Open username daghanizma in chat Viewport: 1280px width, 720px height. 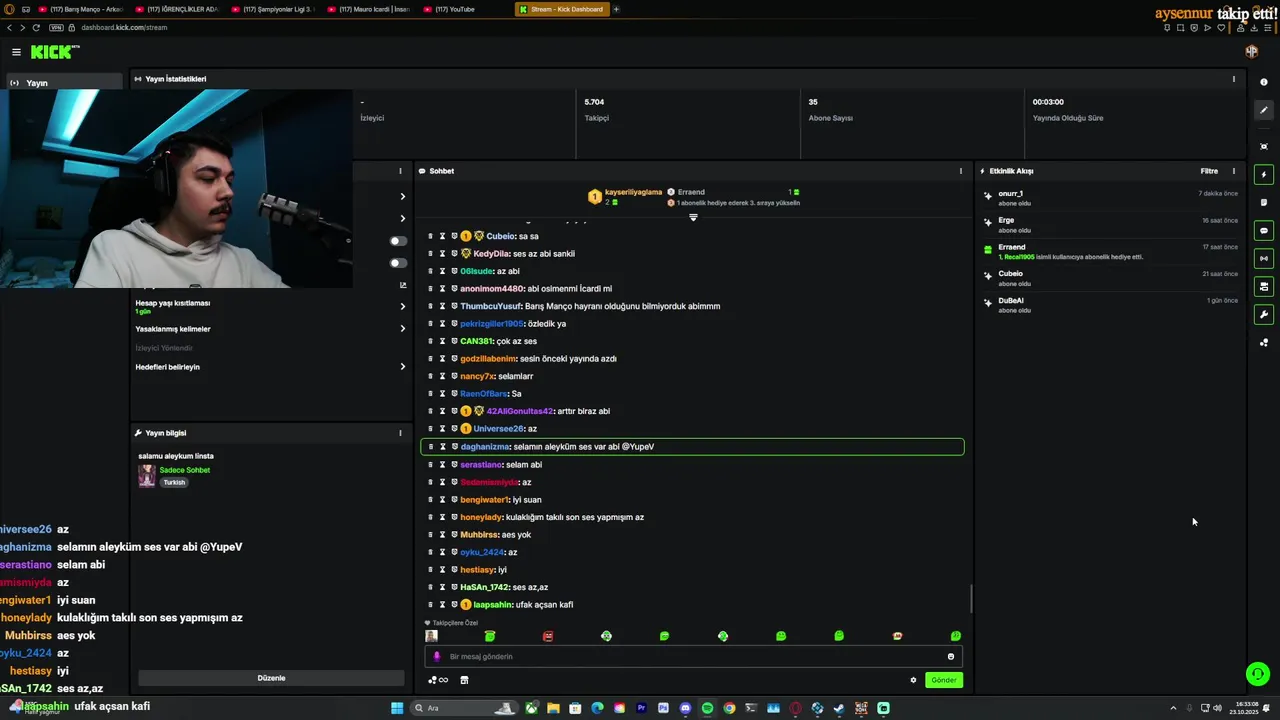pyautogui.click(x=485, y=447)
